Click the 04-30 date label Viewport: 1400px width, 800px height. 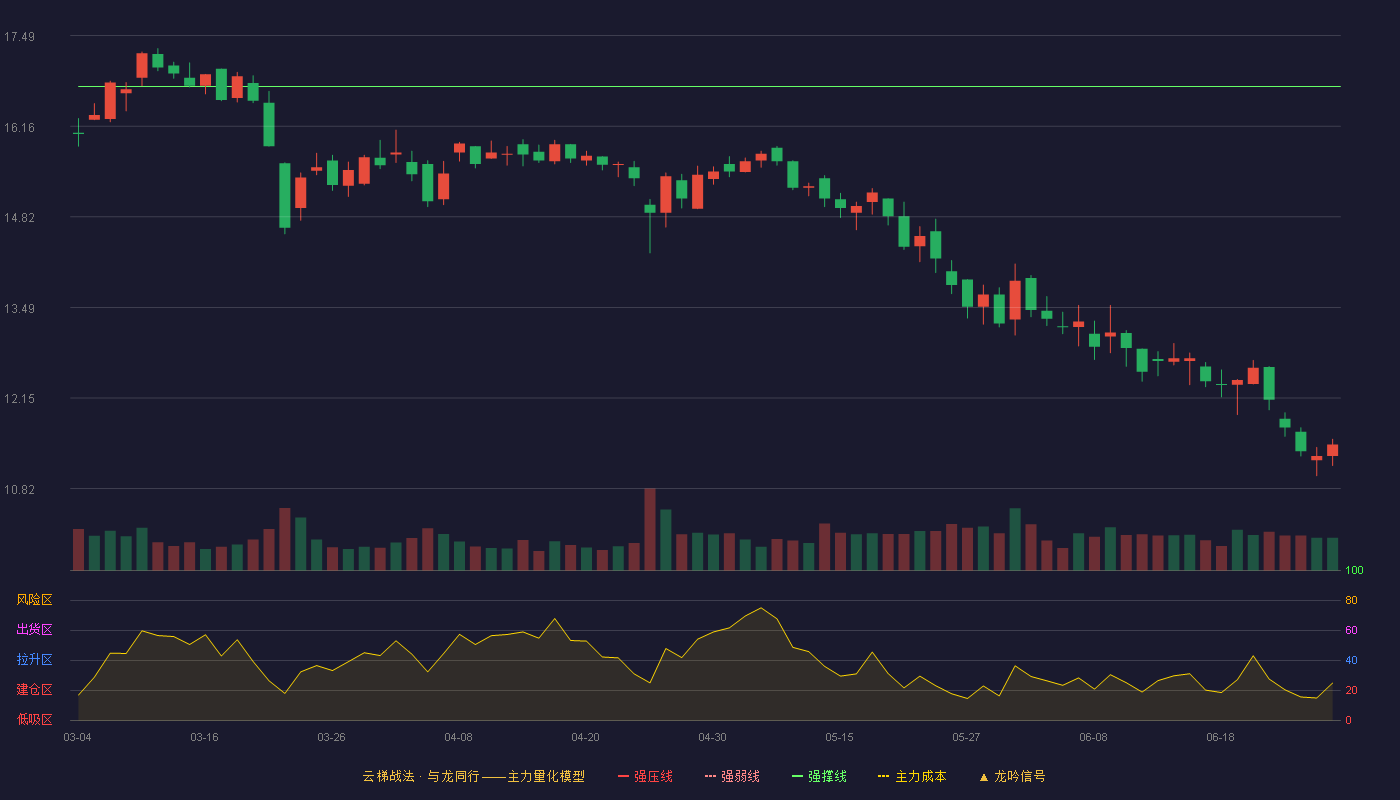[x=712, y=737]
